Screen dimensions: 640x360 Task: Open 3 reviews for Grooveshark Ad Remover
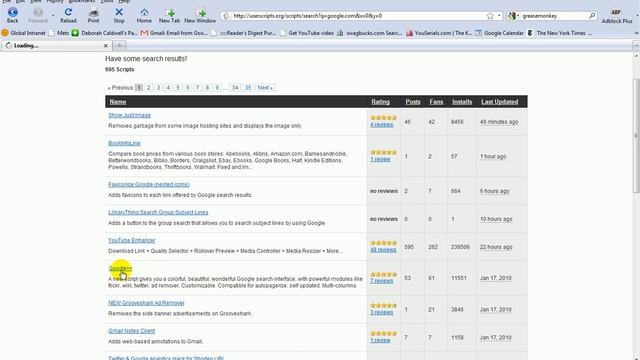(382, 312)
